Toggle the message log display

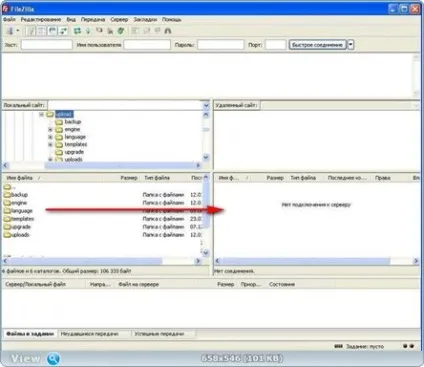coord(31,31)
